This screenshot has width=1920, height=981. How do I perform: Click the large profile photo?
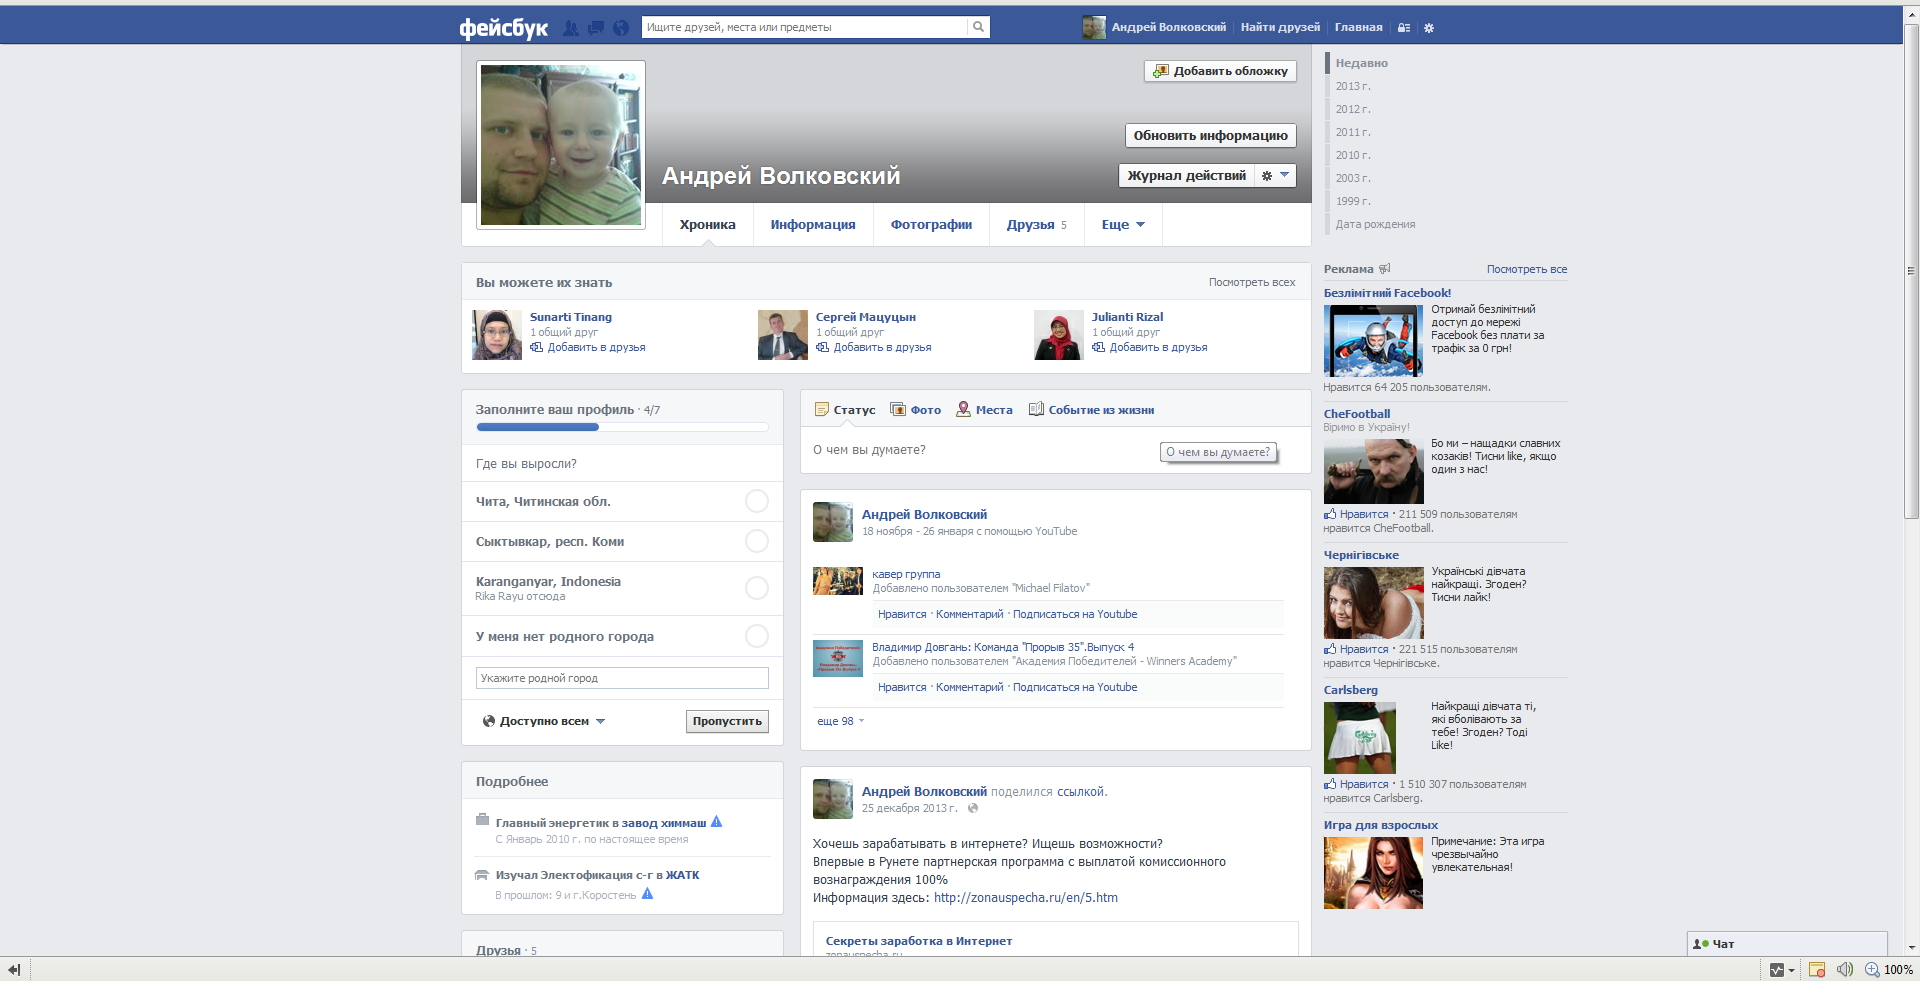click(561, 145)
